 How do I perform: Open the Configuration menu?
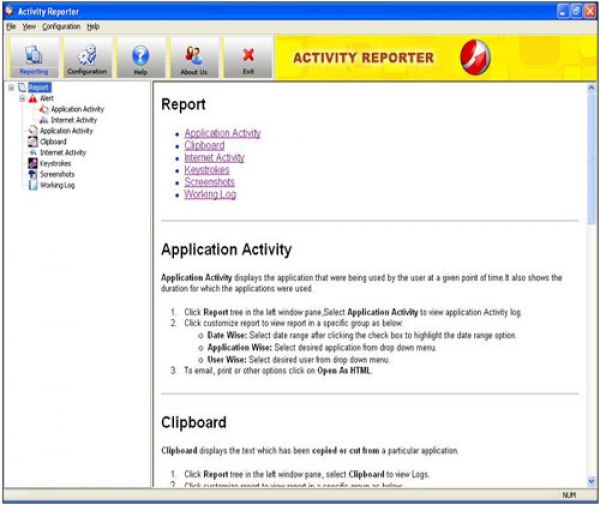61,26
